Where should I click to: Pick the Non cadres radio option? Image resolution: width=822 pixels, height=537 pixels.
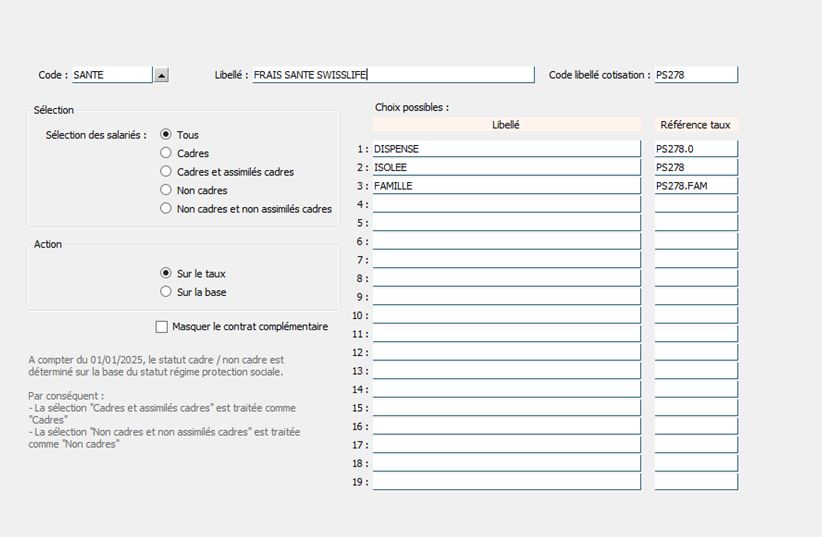point(166,190)
